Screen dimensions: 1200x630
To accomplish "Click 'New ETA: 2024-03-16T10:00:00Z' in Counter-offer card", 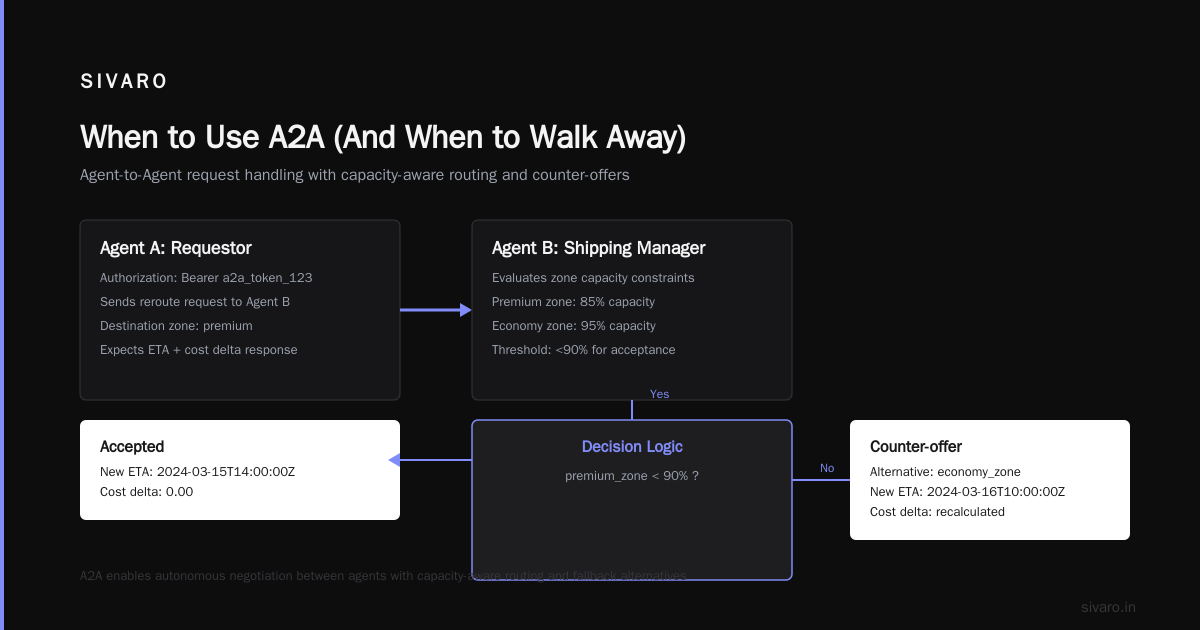I will pyautogui.click(x=968, y=492).
